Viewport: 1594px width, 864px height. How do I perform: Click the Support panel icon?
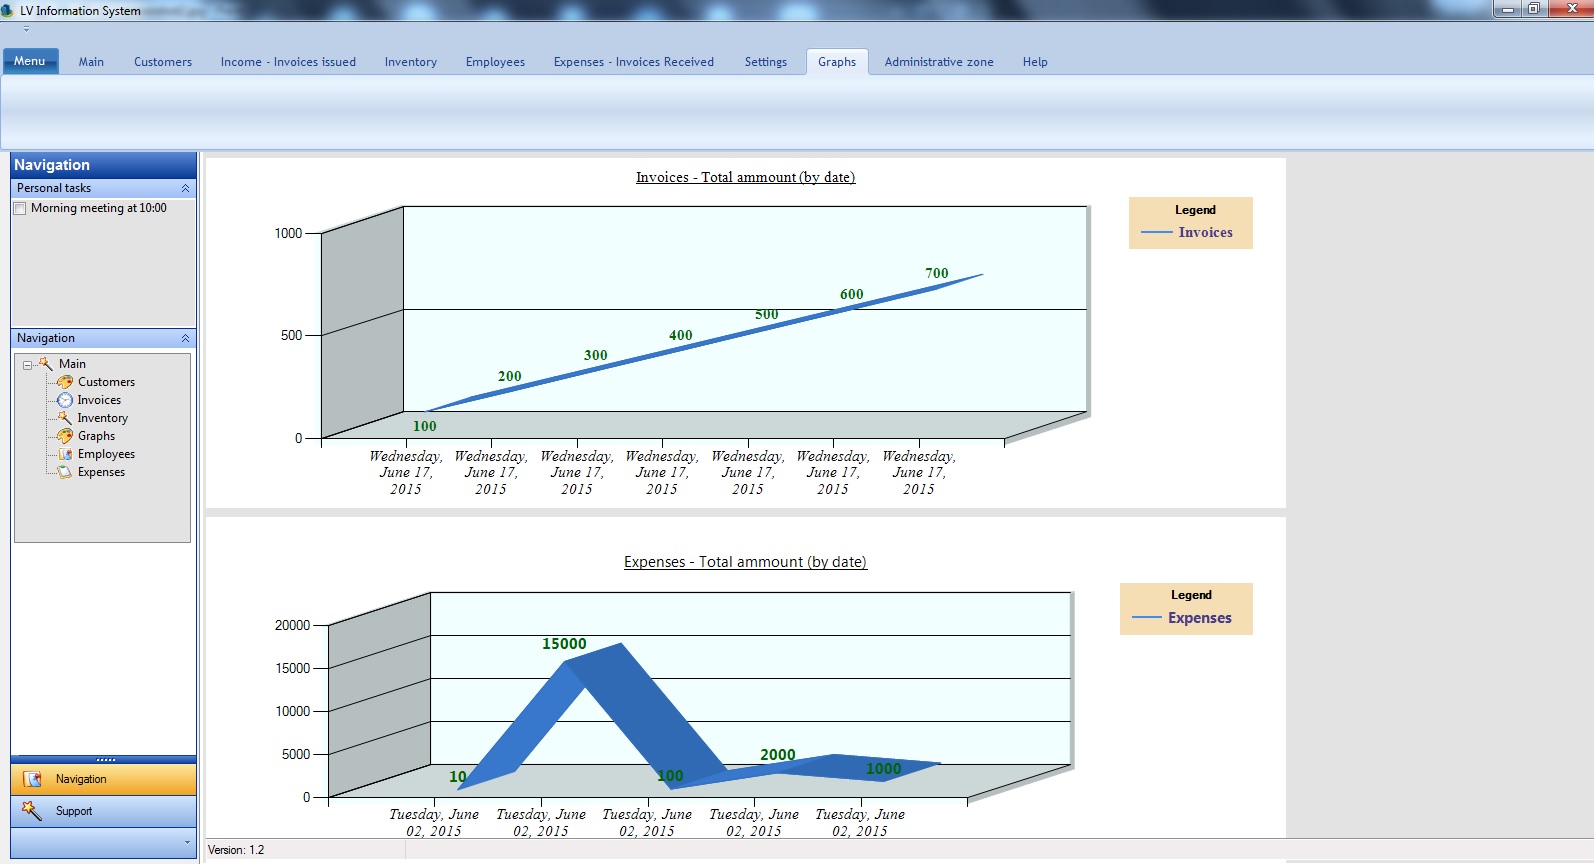coord(31,811)
